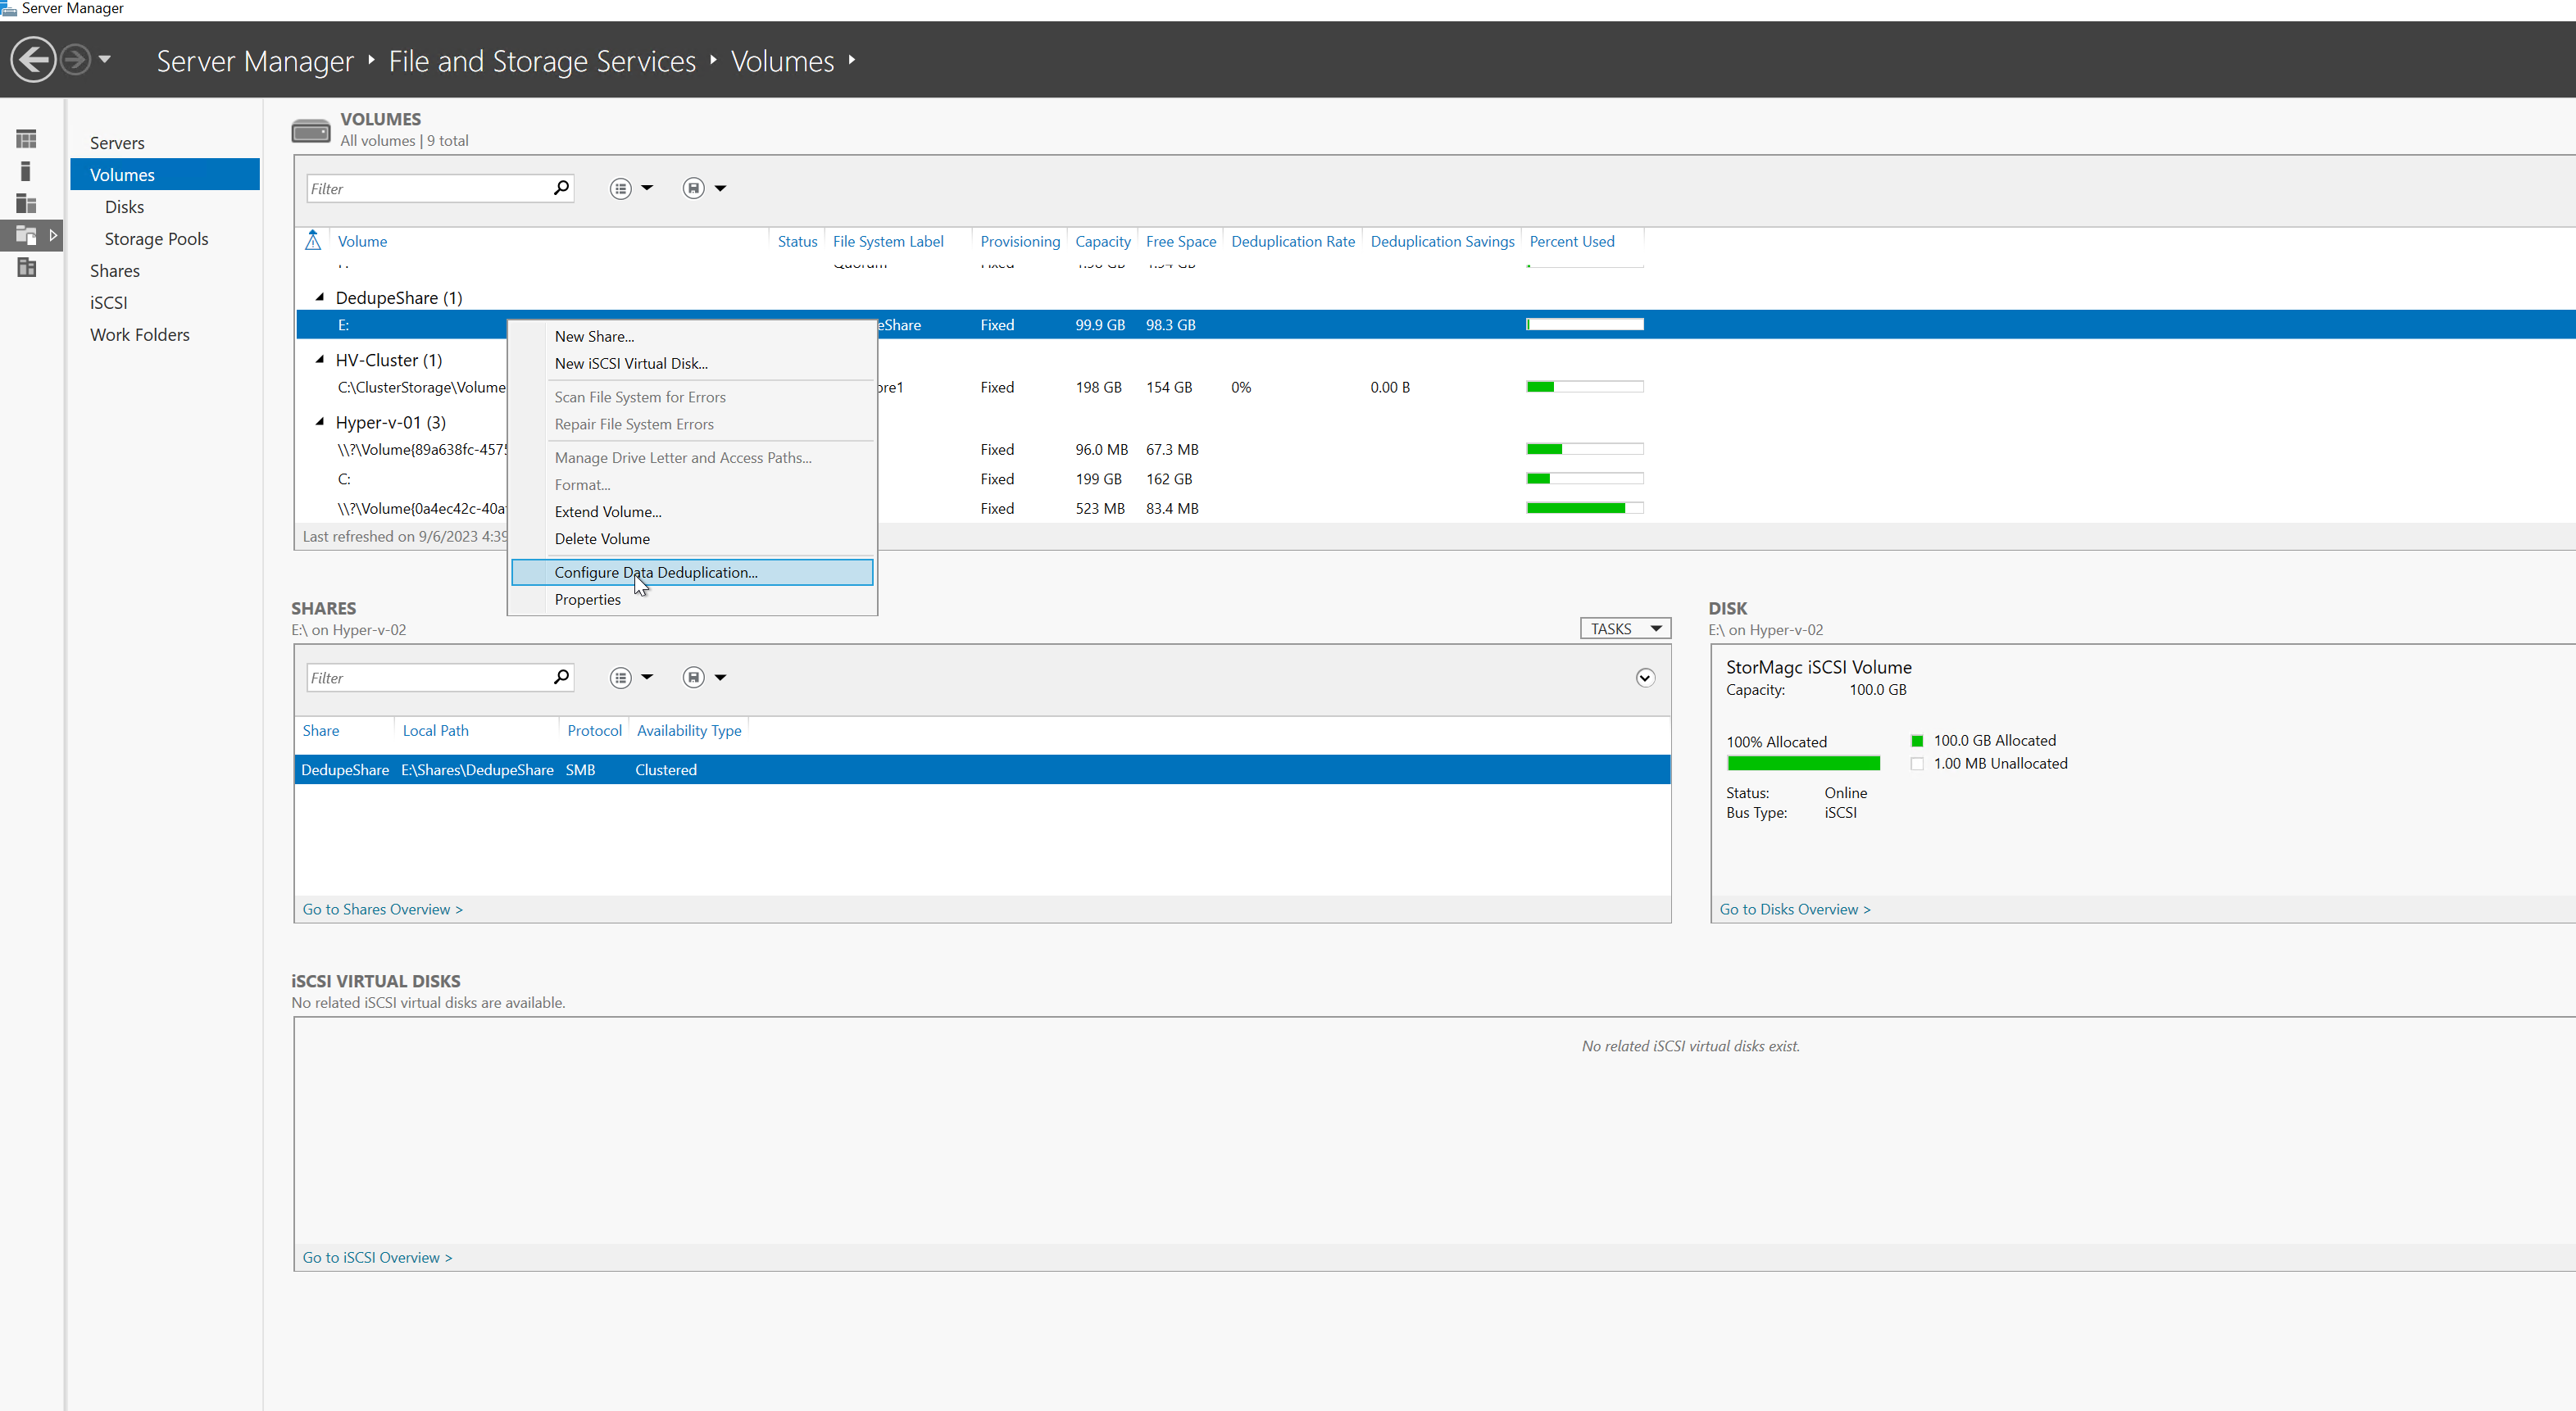This screenshot has width=2576, height=1411.
Task: Select Configure Data Deduplication... menu entry
Action: pos(692,572)
